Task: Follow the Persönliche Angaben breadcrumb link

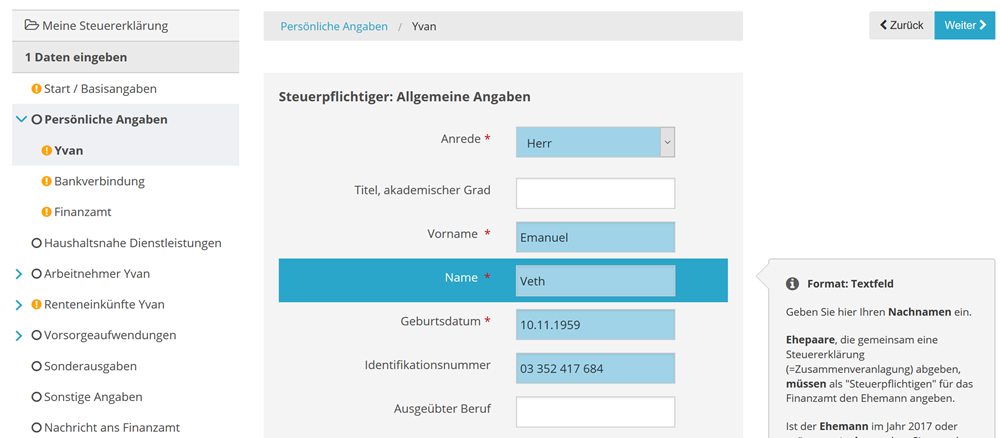Action: (x=334, y=27)
